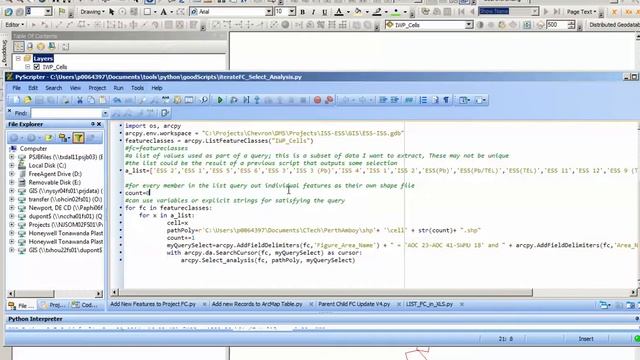Click the Undo icon in PyScripter toolbar
The width and height of the screenshot is (640, 360).
pyautogui.click(x=117, y=100)
